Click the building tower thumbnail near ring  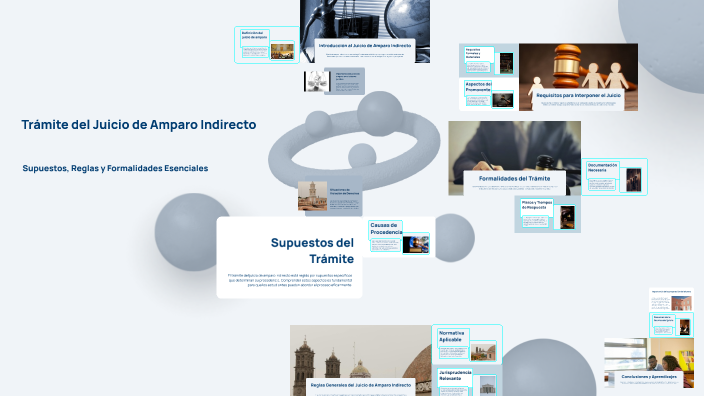click(x=312, y=196)
